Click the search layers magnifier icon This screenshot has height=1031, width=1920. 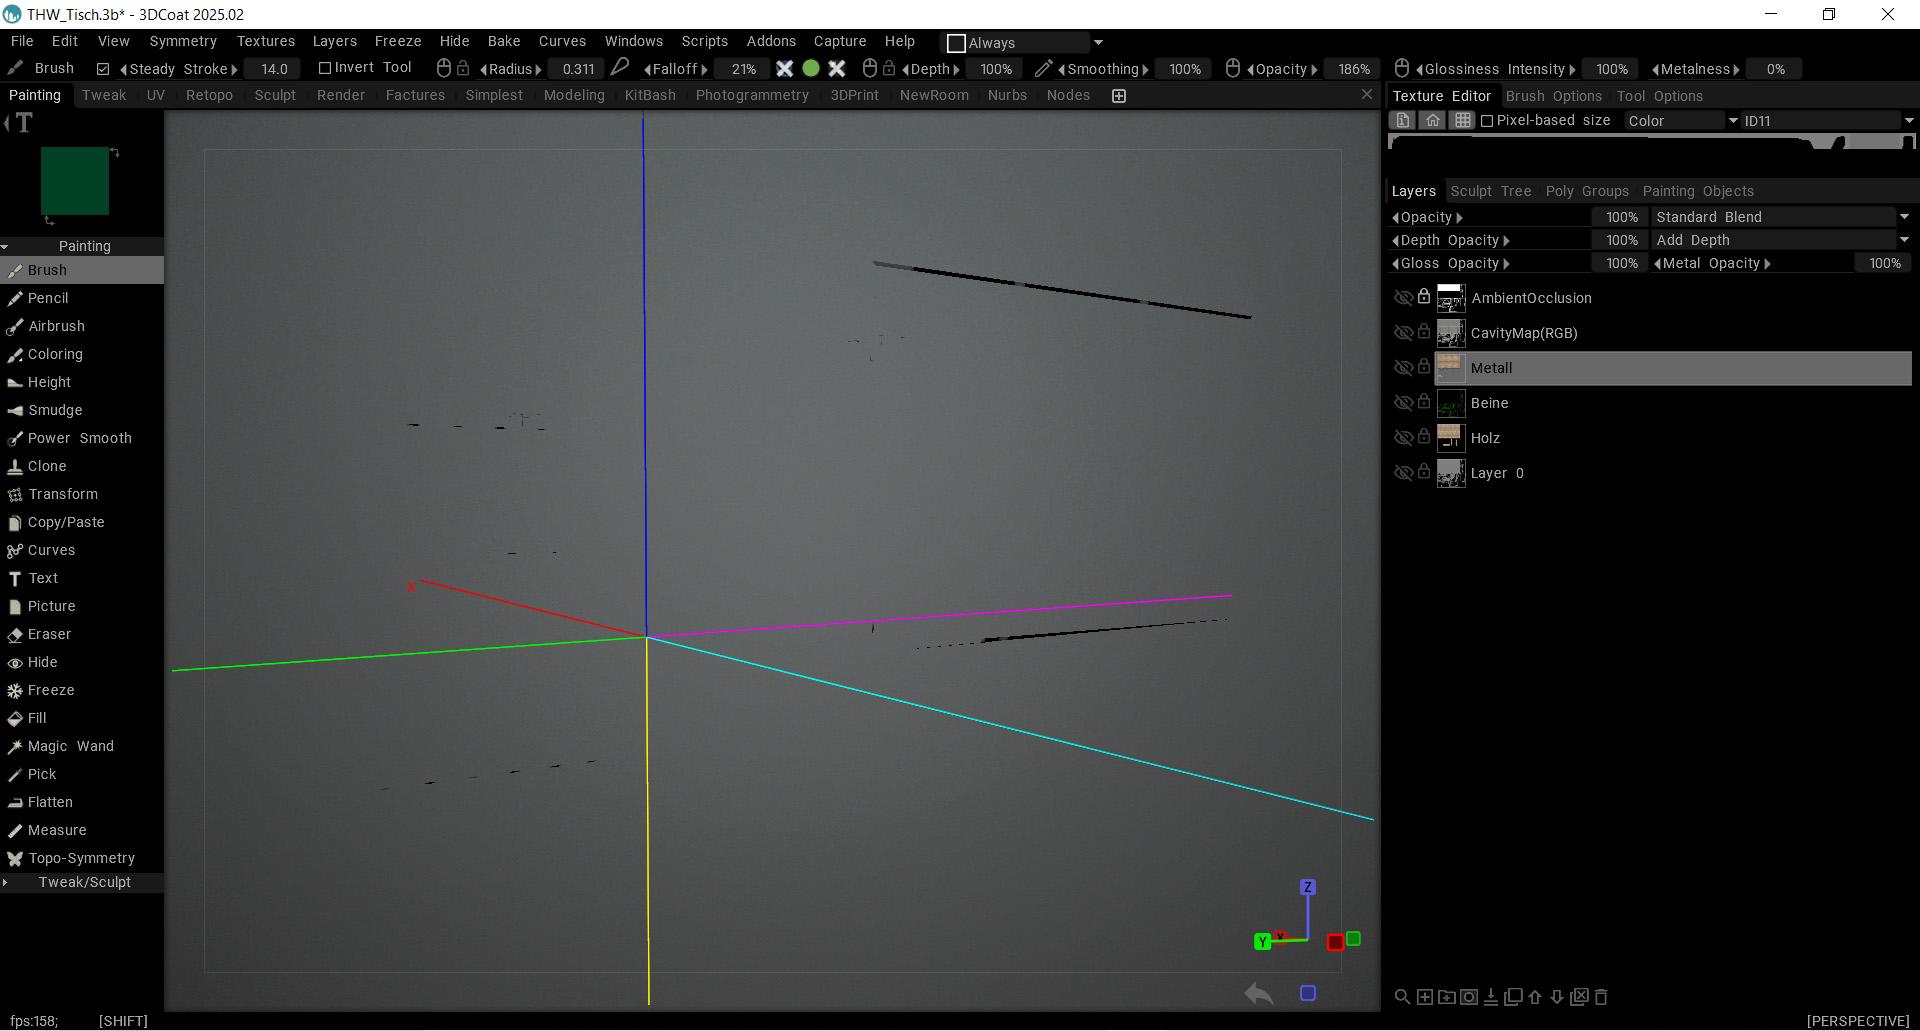tap(1402, 997)
